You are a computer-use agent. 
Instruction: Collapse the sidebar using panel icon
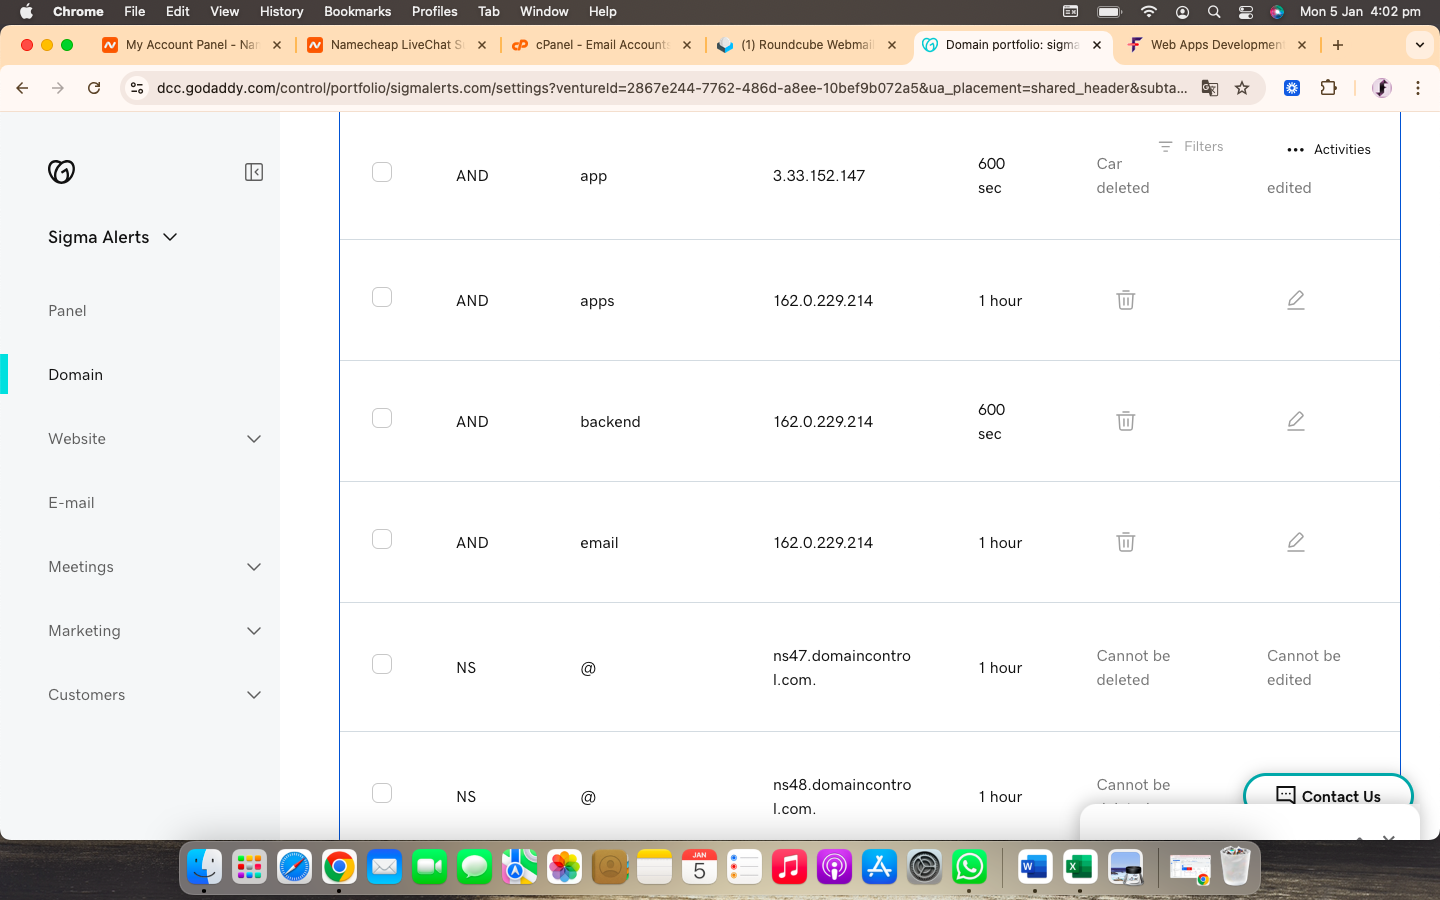(254, 172)
